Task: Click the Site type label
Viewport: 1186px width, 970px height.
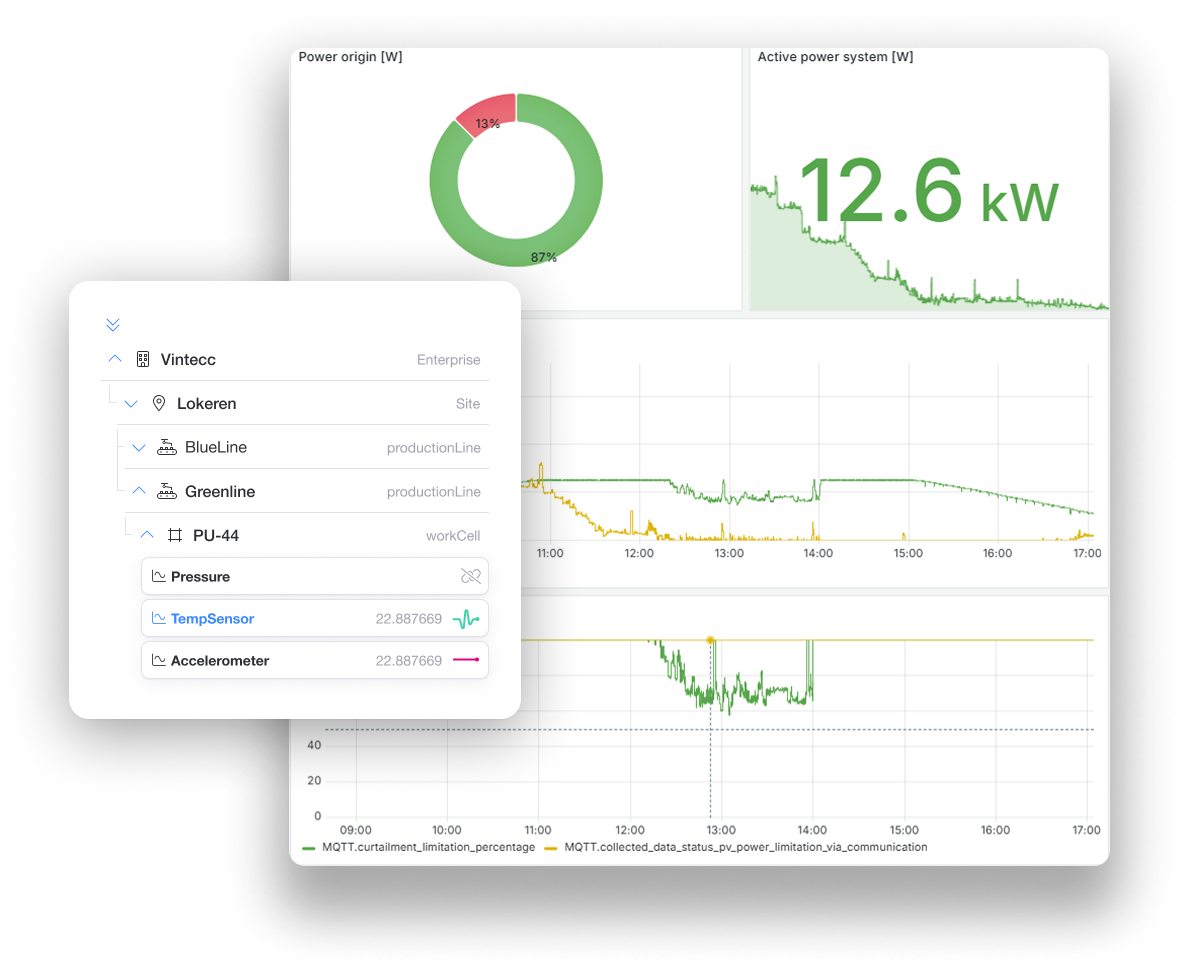Action: [467, 403]
